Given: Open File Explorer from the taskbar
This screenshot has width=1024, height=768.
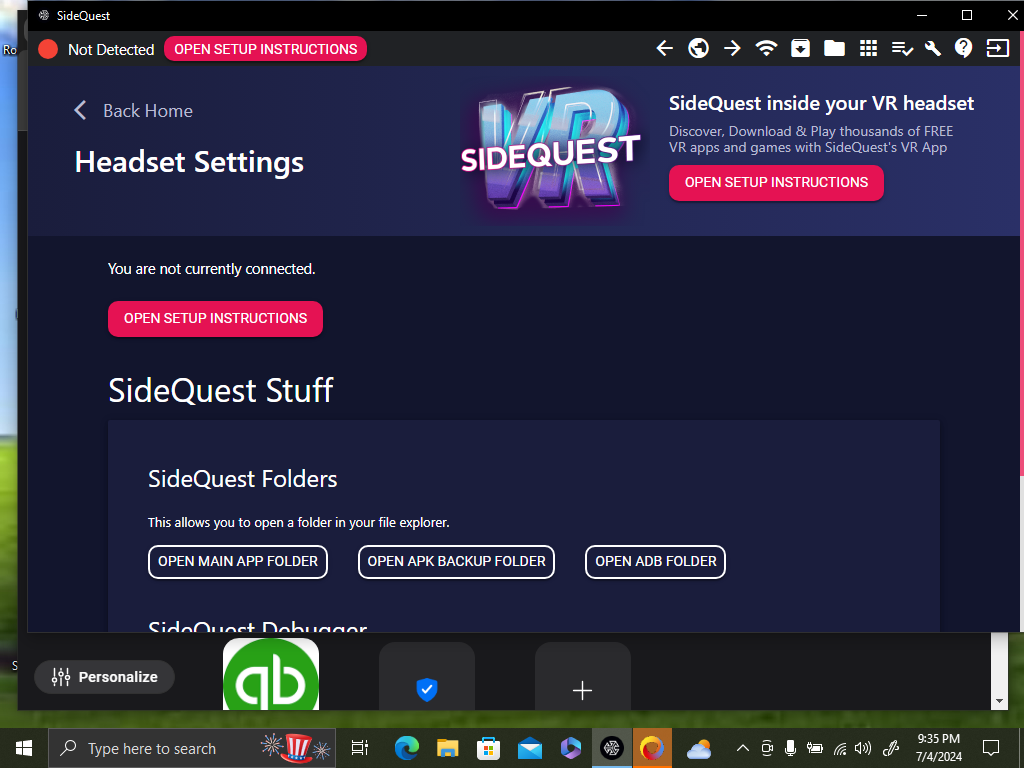Looking at the screenshot, I should [x=447, y=748].
